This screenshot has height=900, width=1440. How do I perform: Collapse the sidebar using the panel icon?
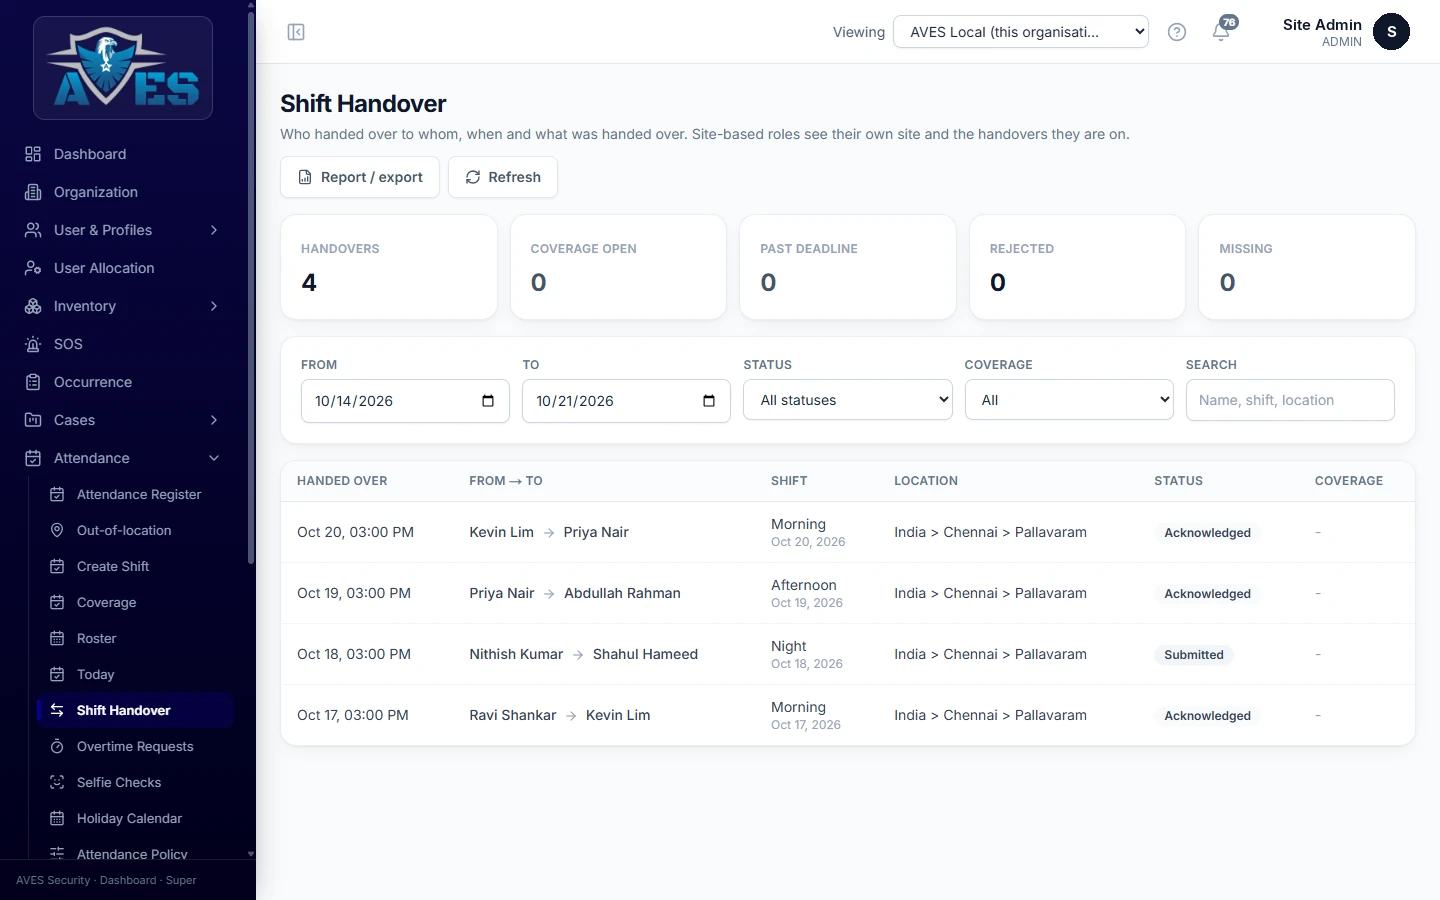[296, 32]
